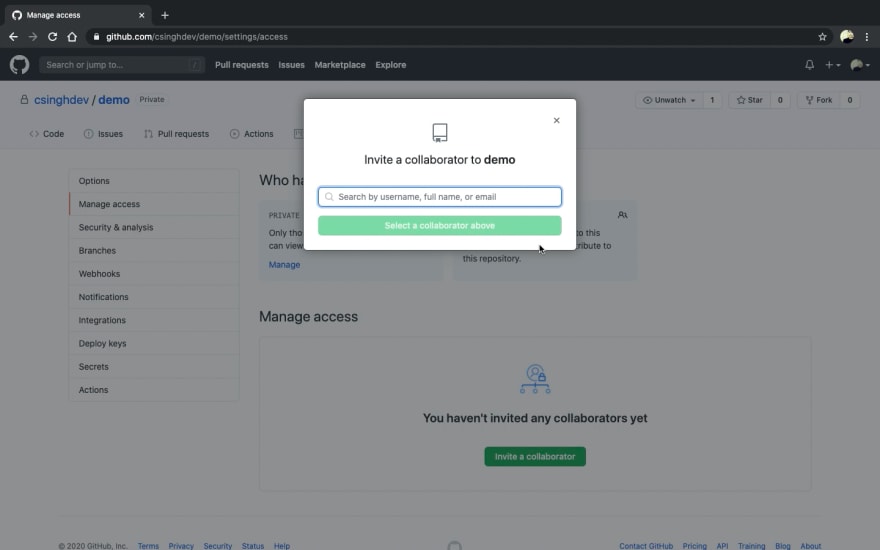Focus the Search or jump to field

pyautogui.click(x=122, y=65)
